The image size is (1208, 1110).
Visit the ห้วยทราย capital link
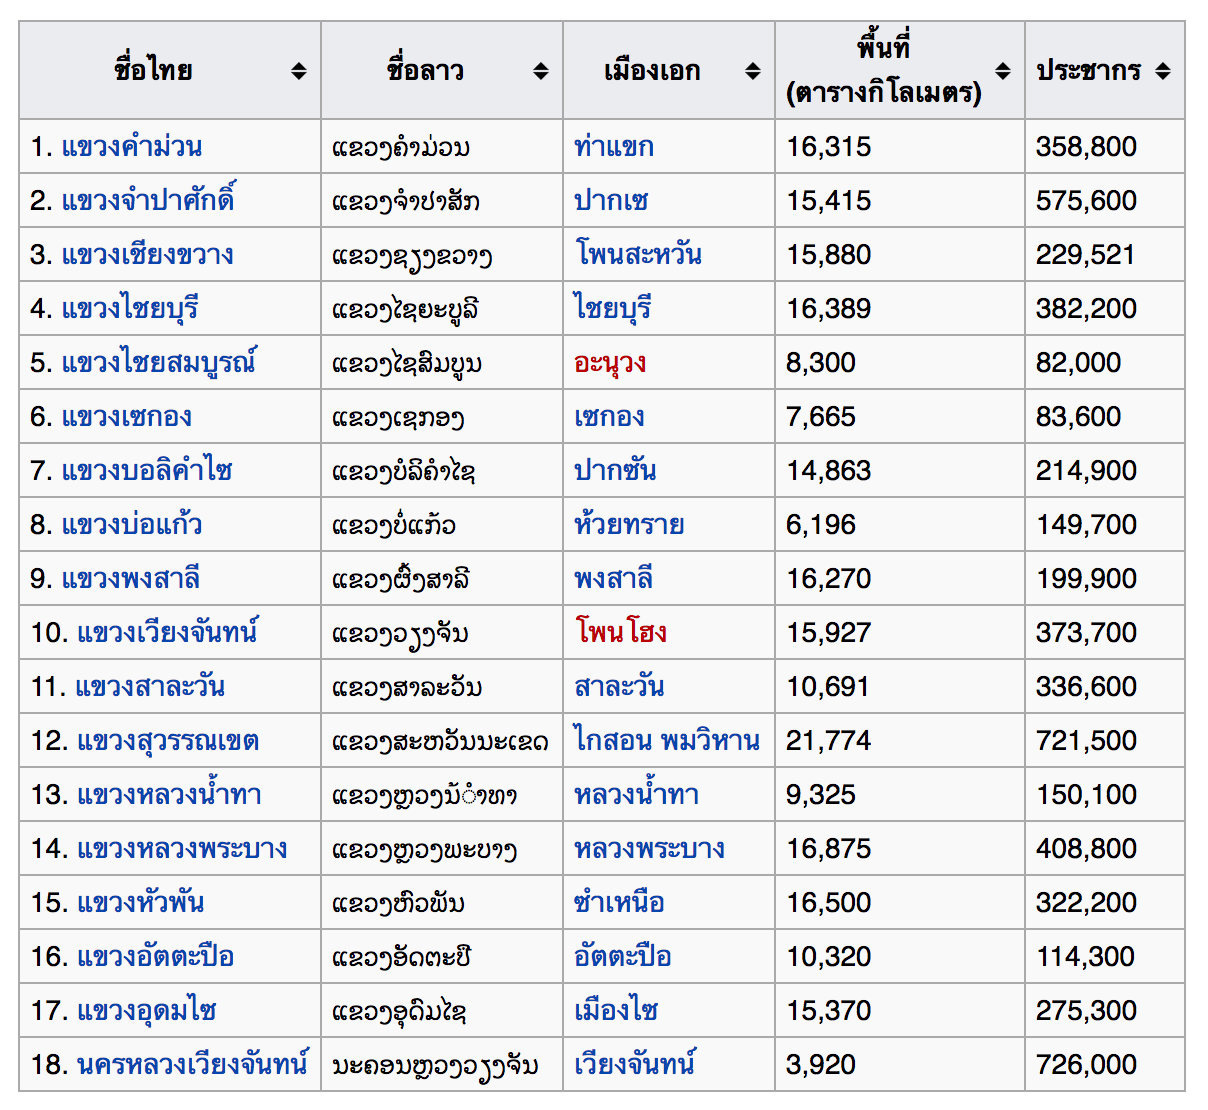628,525
